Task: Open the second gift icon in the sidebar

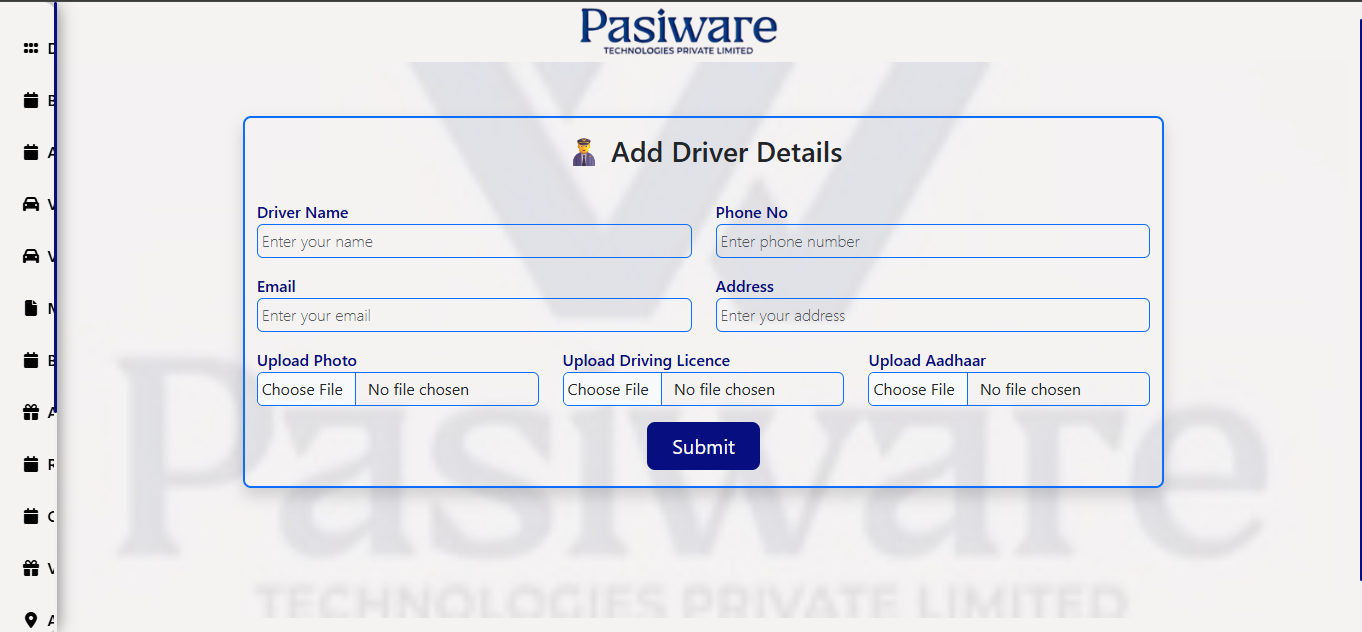Action: [30, 568]
